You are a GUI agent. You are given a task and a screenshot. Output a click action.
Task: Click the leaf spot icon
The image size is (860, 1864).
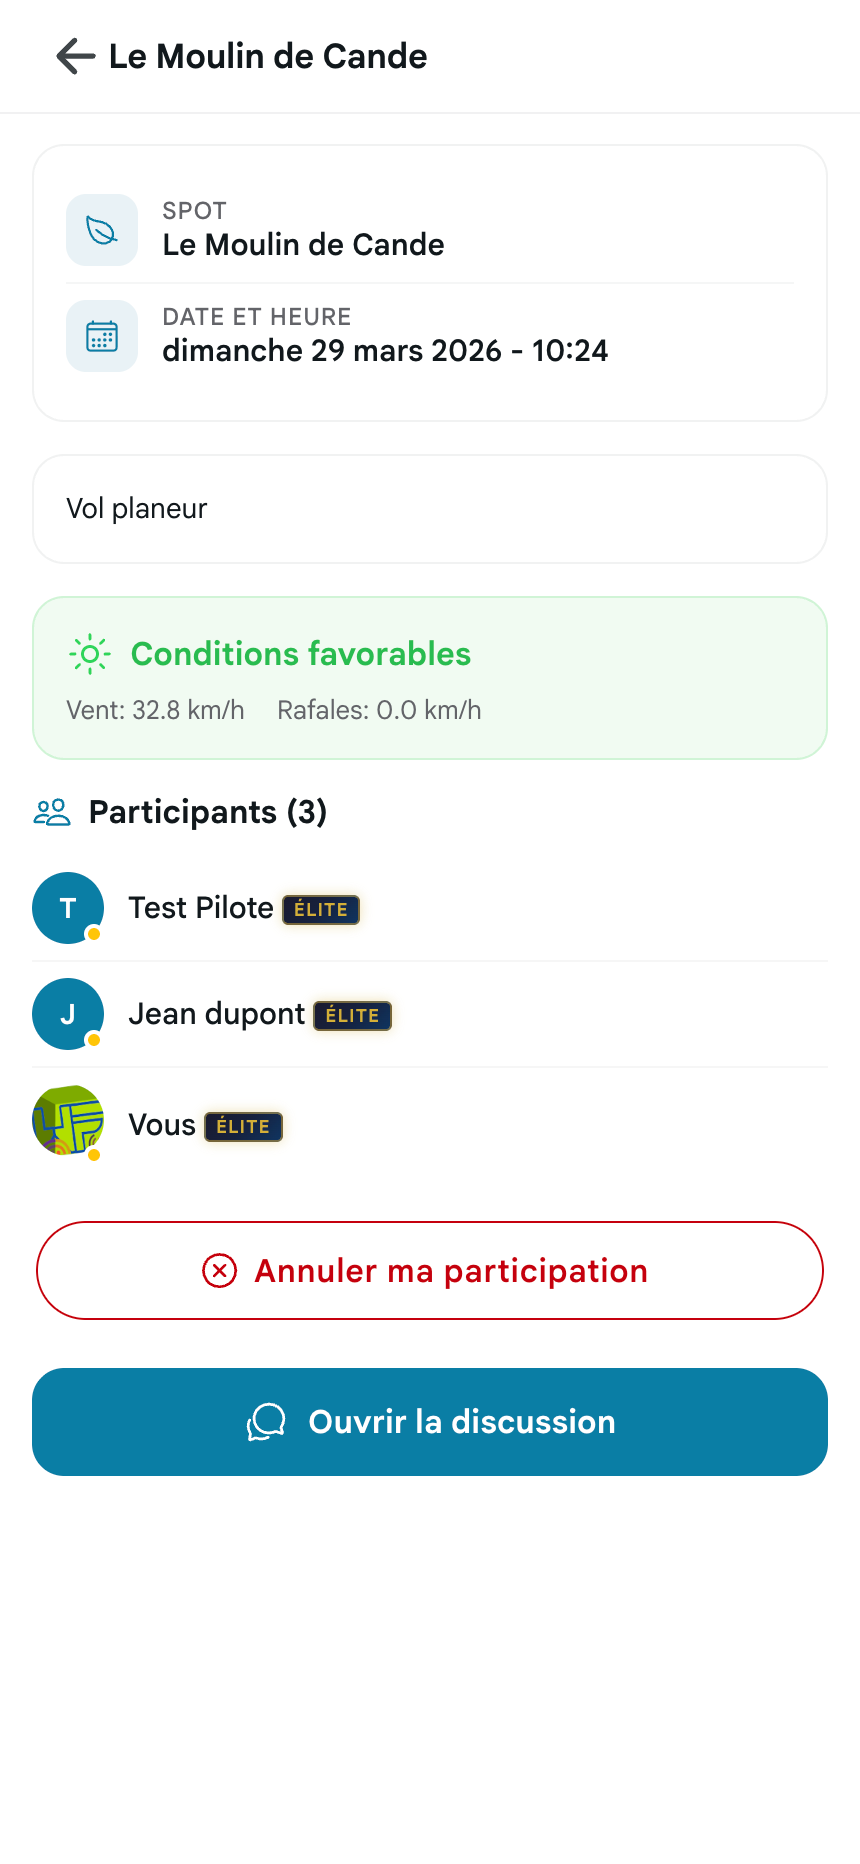tap(102, 230)
